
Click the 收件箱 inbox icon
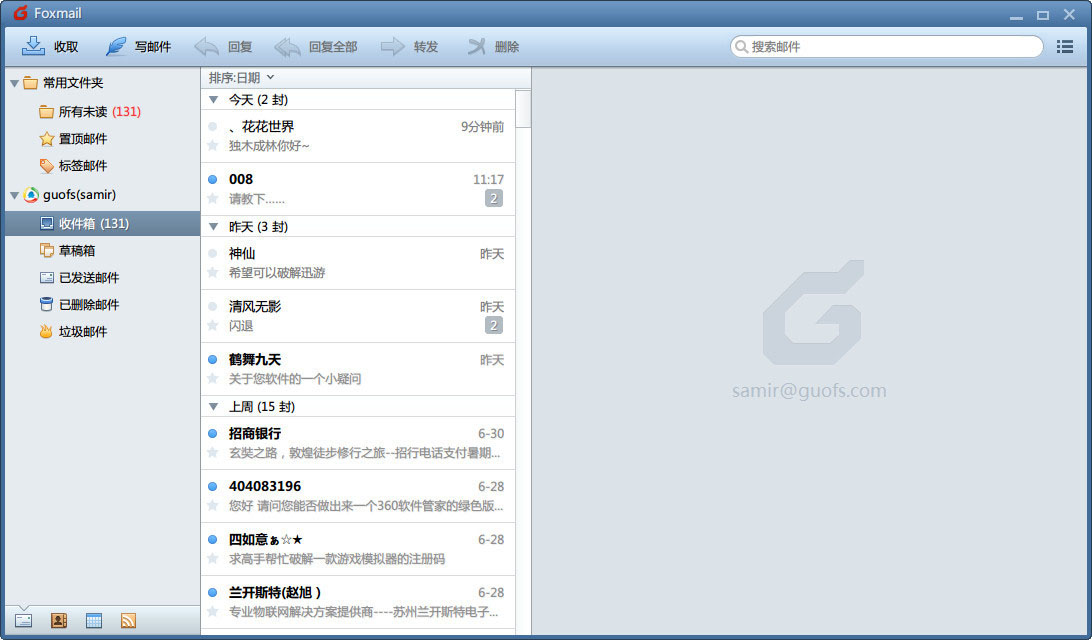pyautogui.click(x=47, y=224)
